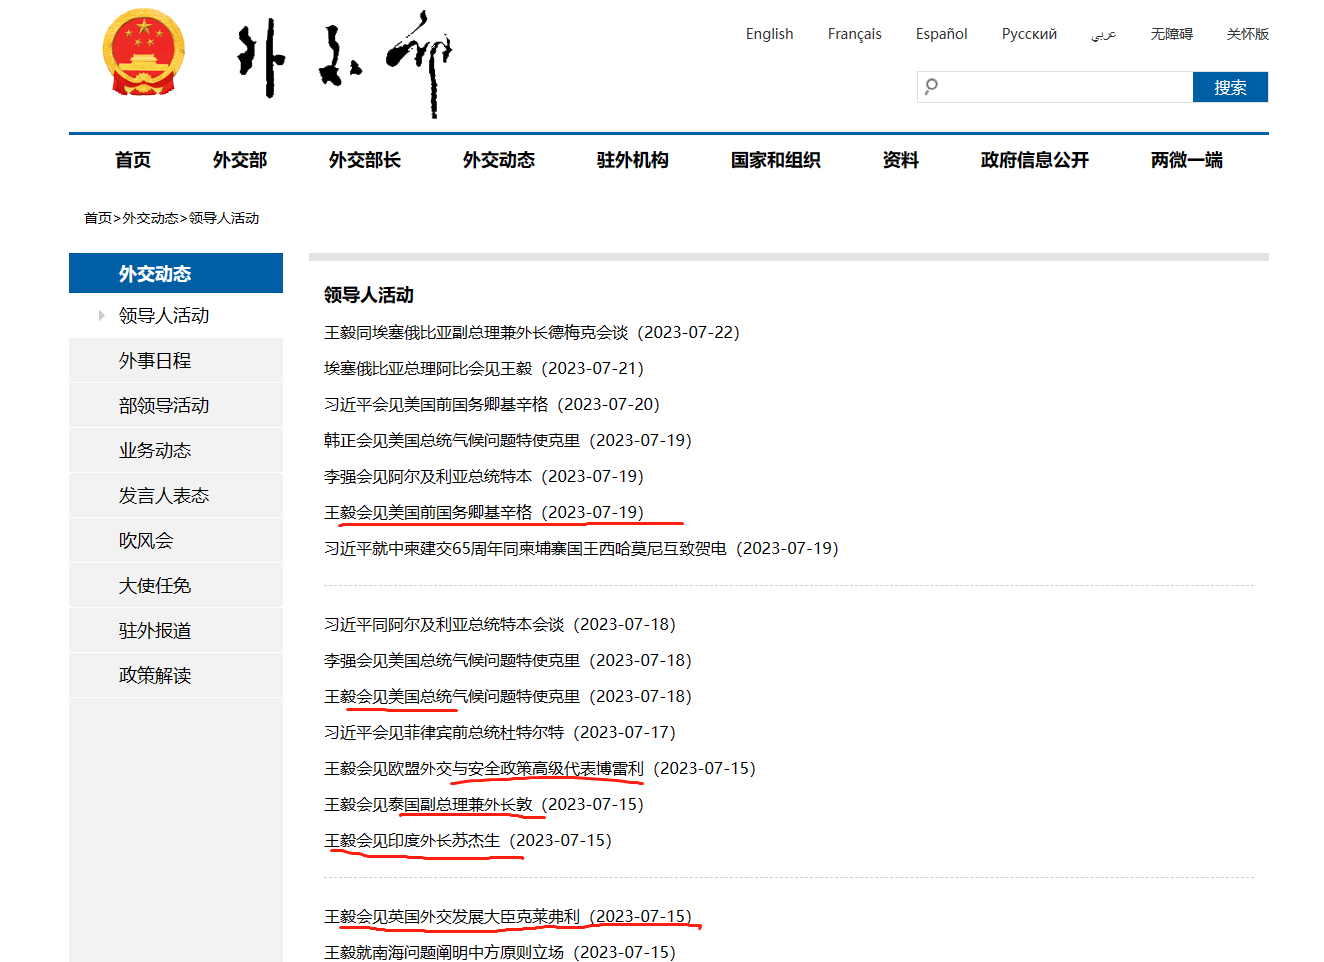Click 外交动态 sidebar header
Viewport: 1324px width, 962px height.
[176, 273]
